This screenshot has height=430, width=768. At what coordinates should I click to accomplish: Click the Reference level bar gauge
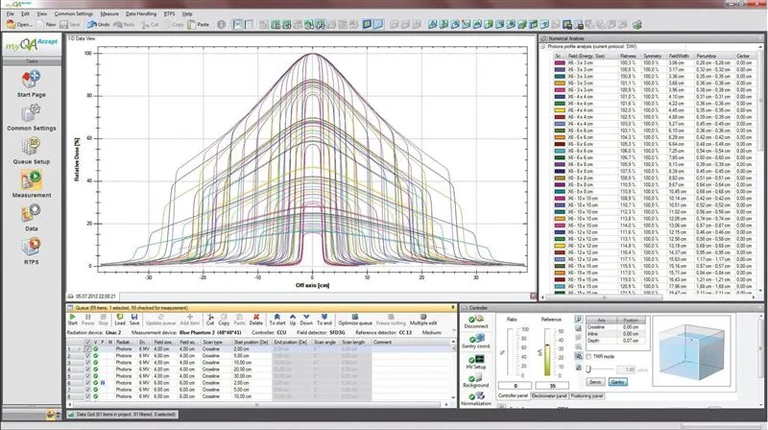(548, 352)
